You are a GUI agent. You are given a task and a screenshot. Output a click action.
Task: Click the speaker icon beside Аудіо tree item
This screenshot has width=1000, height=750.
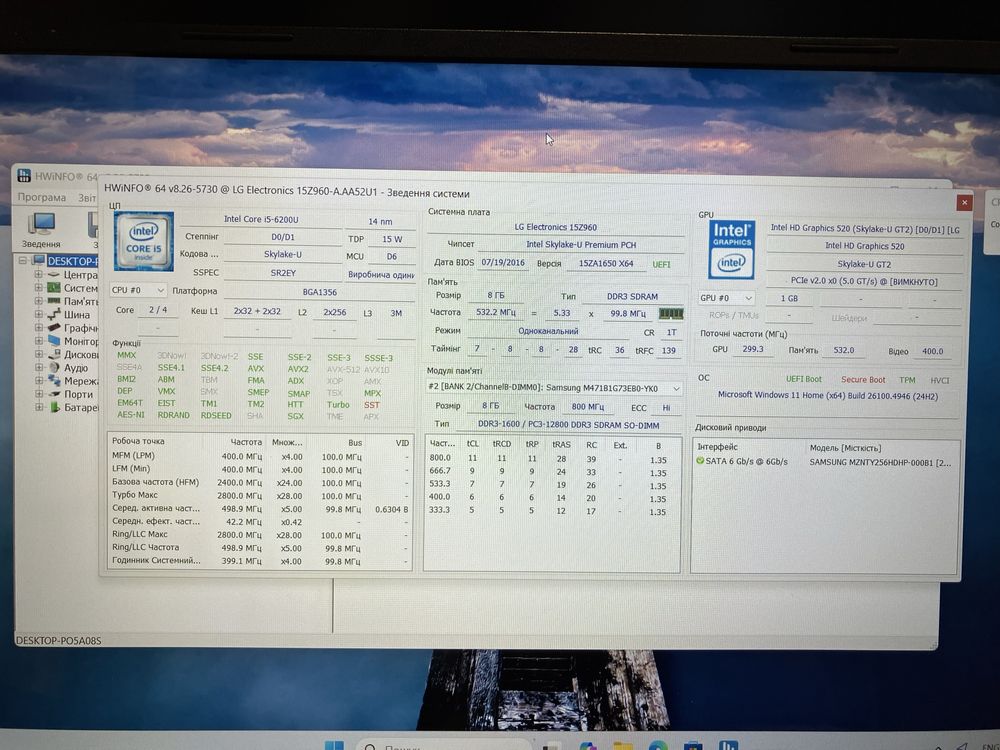tap(54, 367)
